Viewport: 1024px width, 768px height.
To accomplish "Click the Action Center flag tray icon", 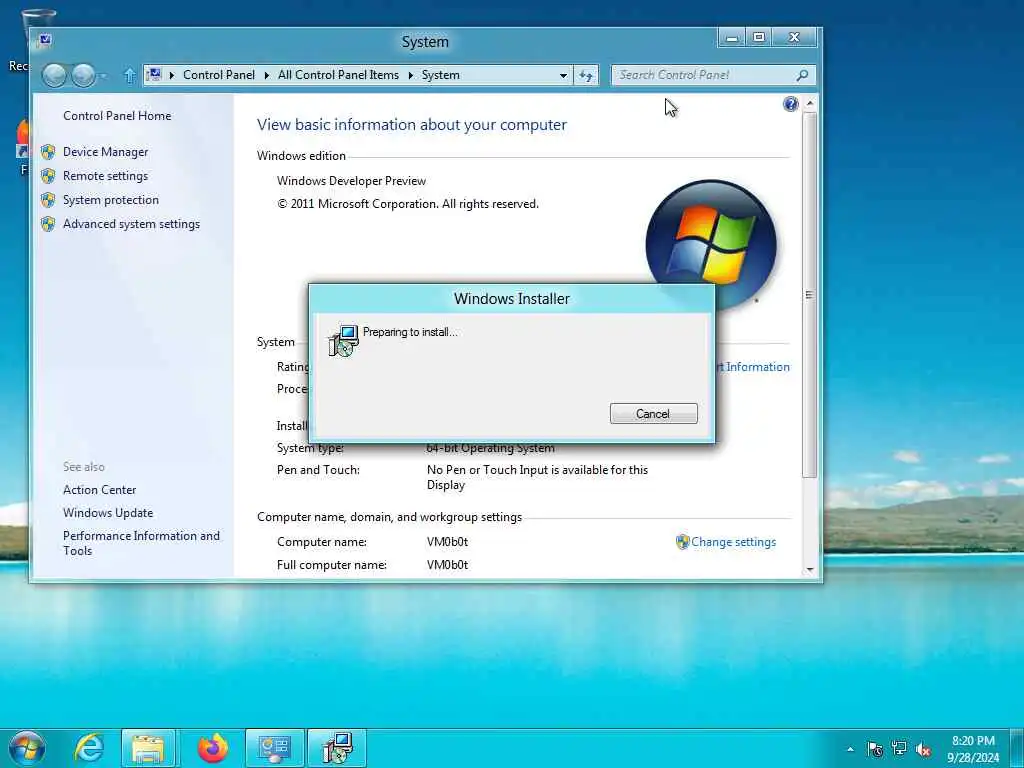I will point(875,749).
